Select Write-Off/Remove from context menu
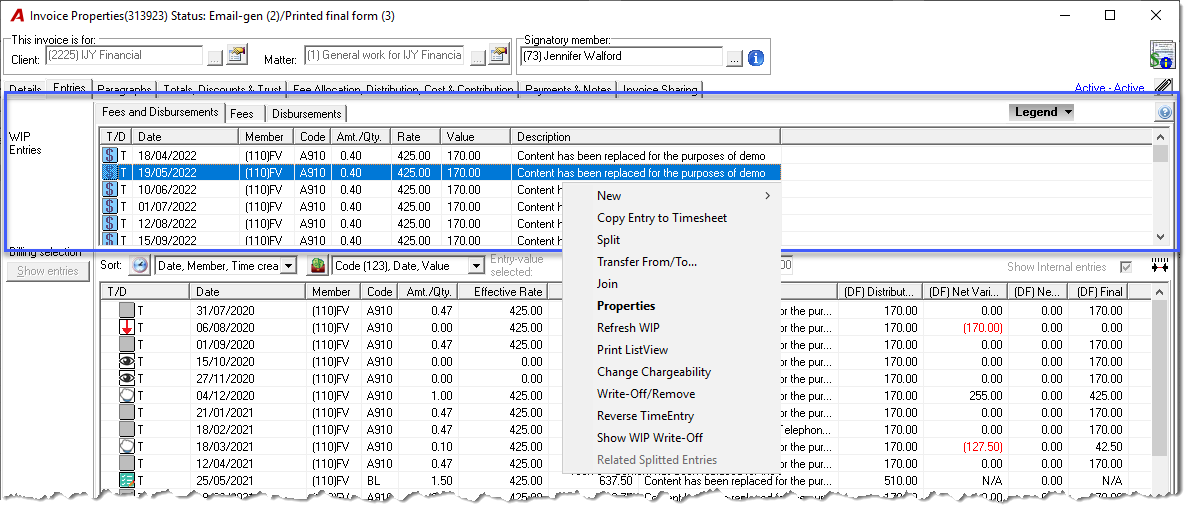Viewport: 1187px width, 511px height. pyautogui.click(x=671, y=393)
